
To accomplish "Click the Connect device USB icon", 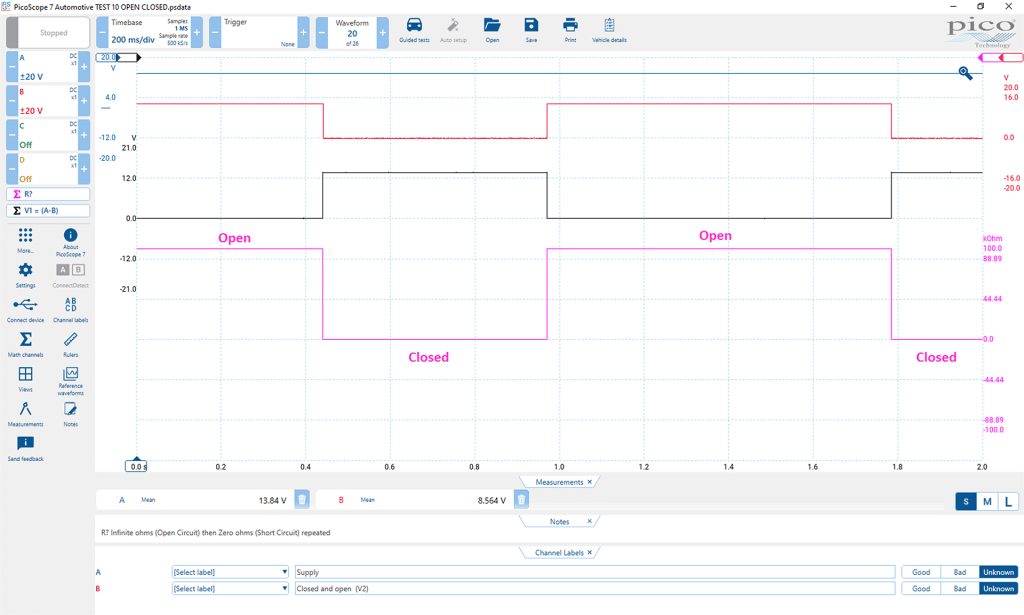I will point(25,304).
